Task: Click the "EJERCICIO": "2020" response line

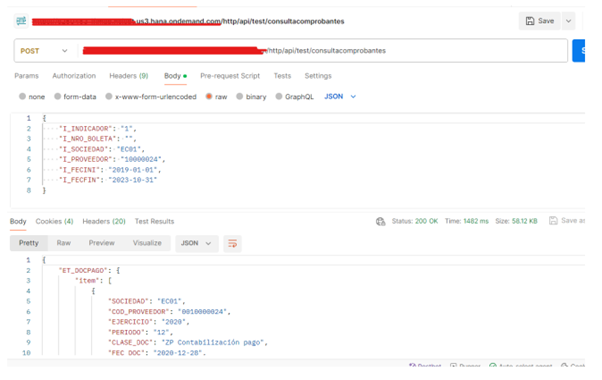Action: 149,322
